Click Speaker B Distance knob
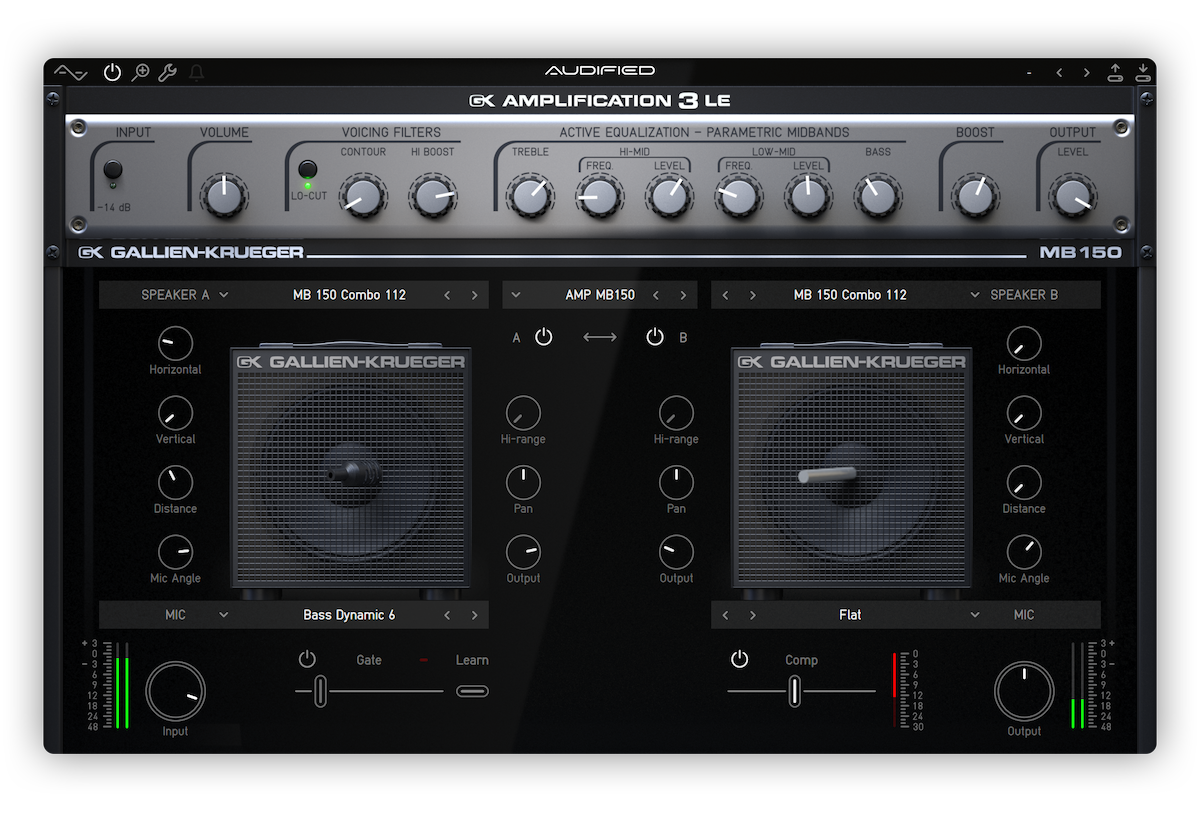The image size is (1200, 822). [x=1024, y=482]
